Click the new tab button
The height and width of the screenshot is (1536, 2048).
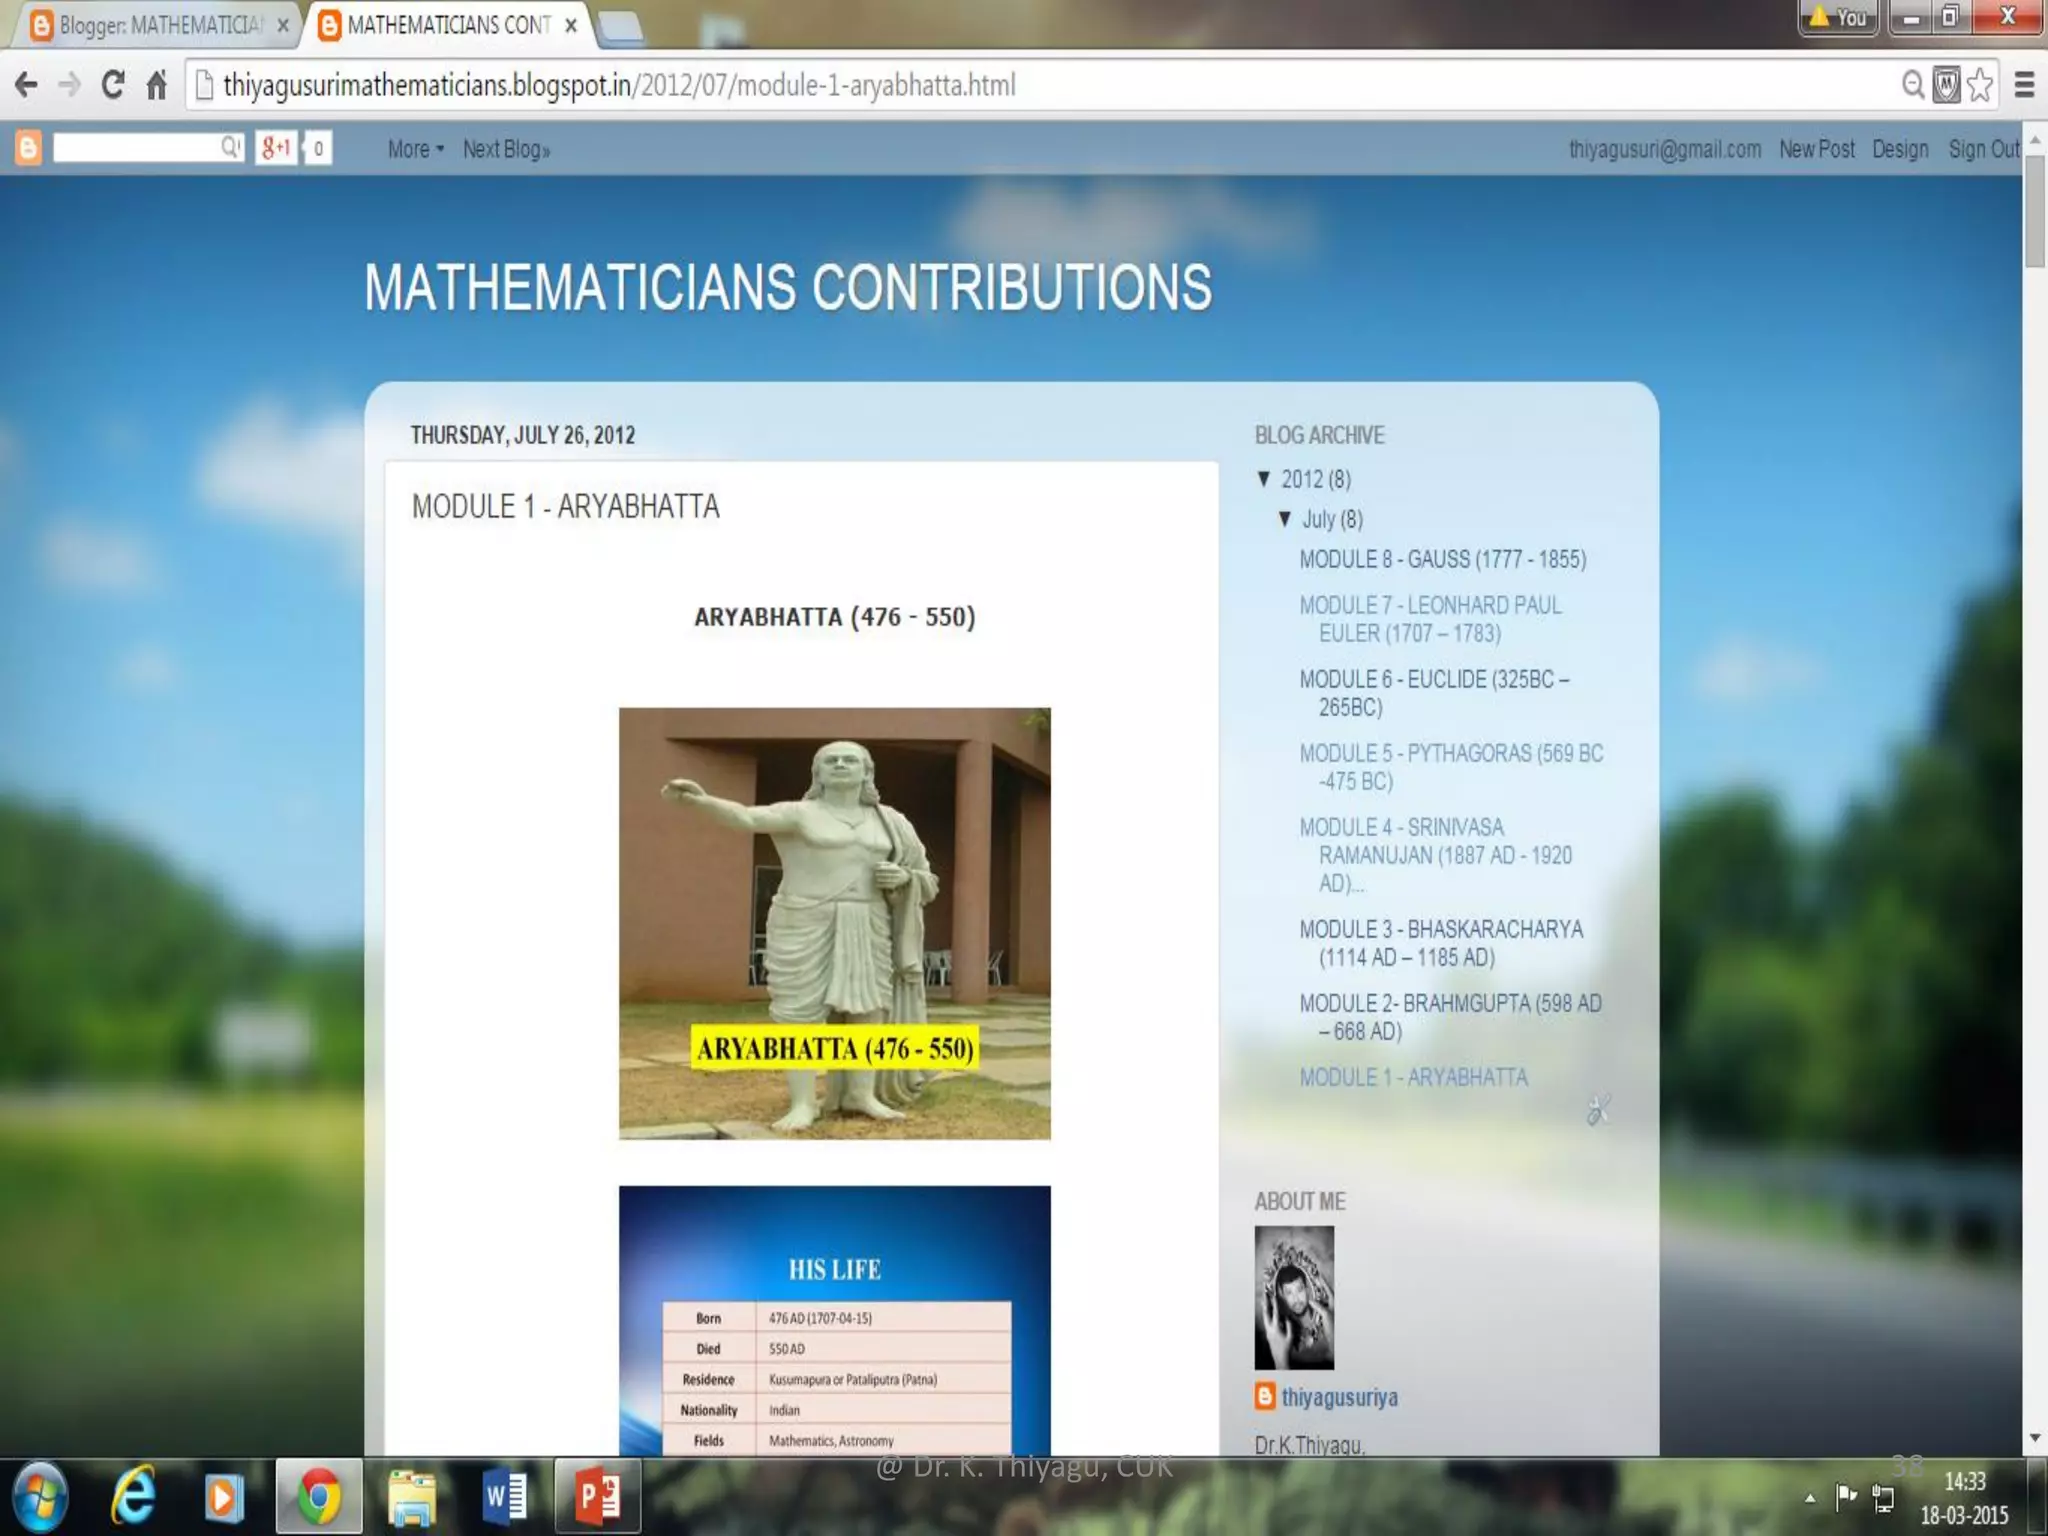tap(621, 28)
